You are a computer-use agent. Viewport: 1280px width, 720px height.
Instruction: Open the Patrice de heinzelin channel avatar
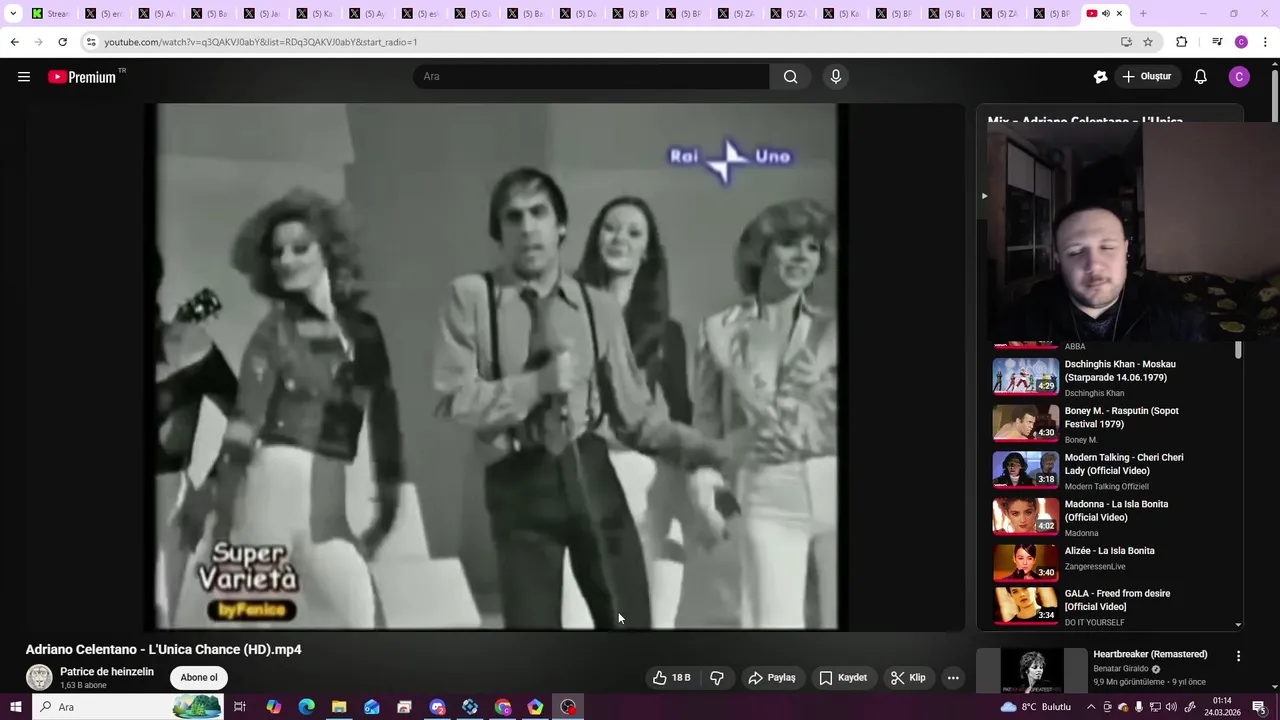click(x=39, y=678)
